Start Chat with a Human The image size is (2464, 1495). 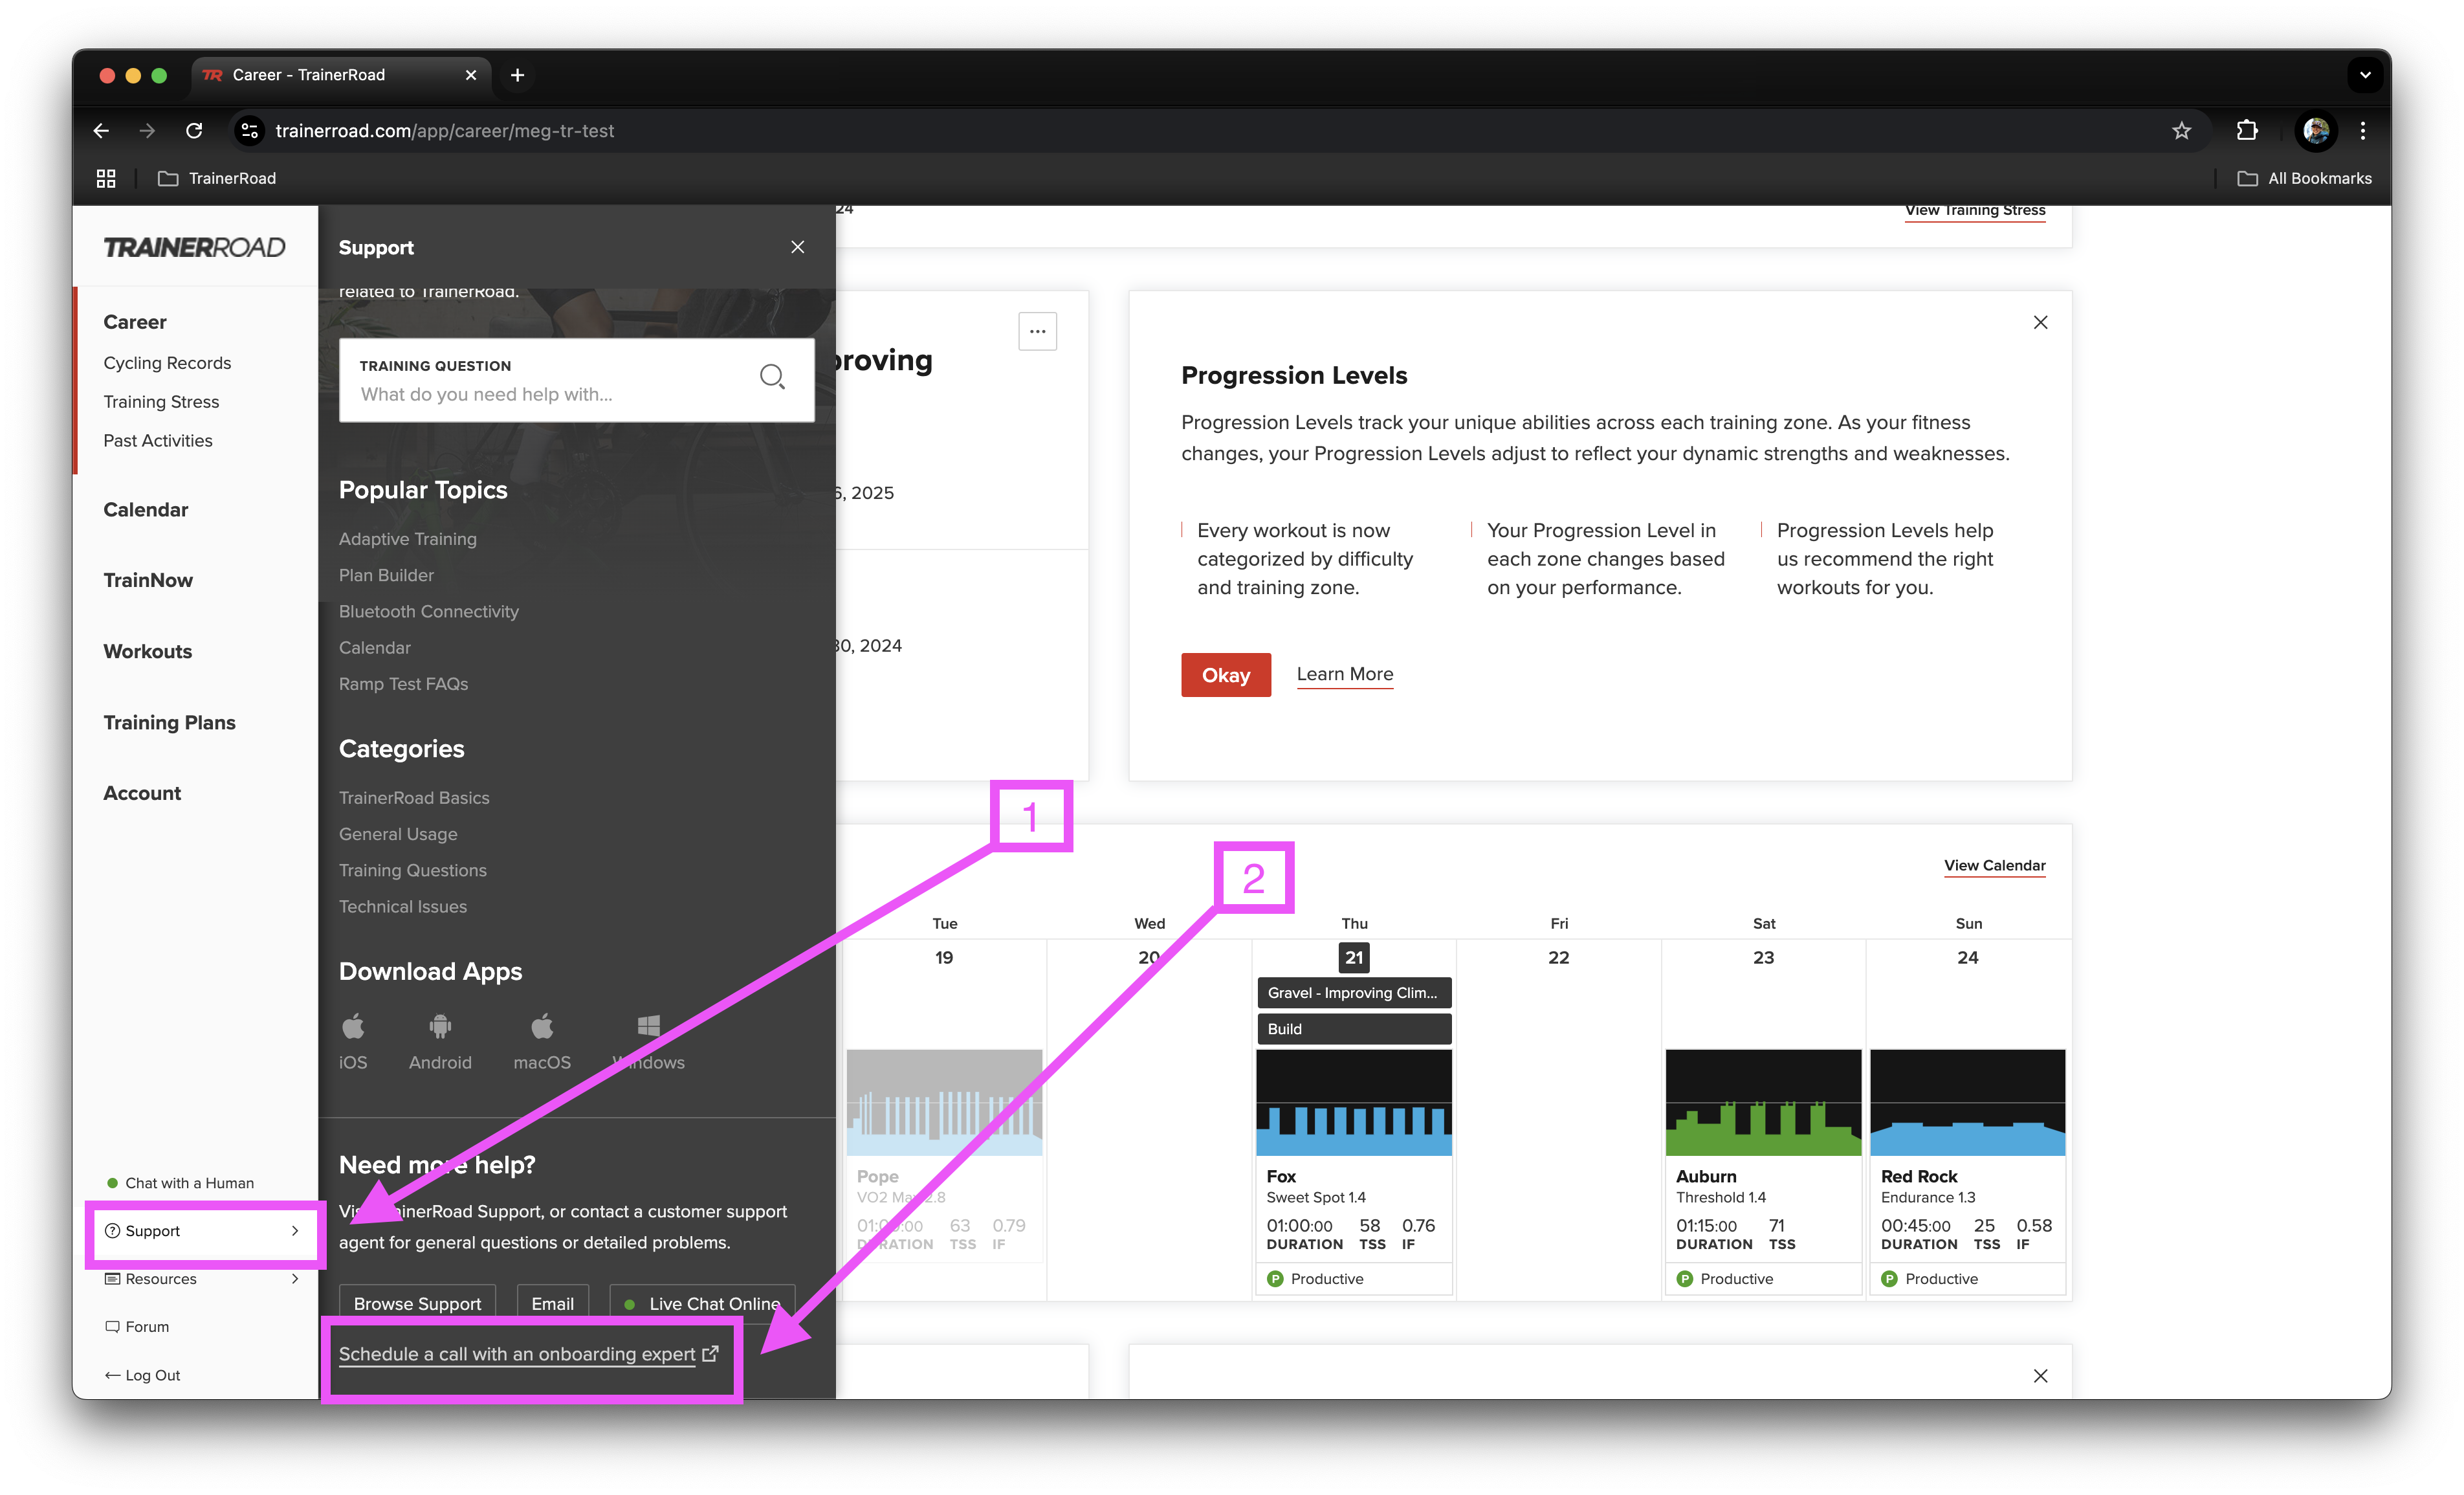click(181, 1183)
